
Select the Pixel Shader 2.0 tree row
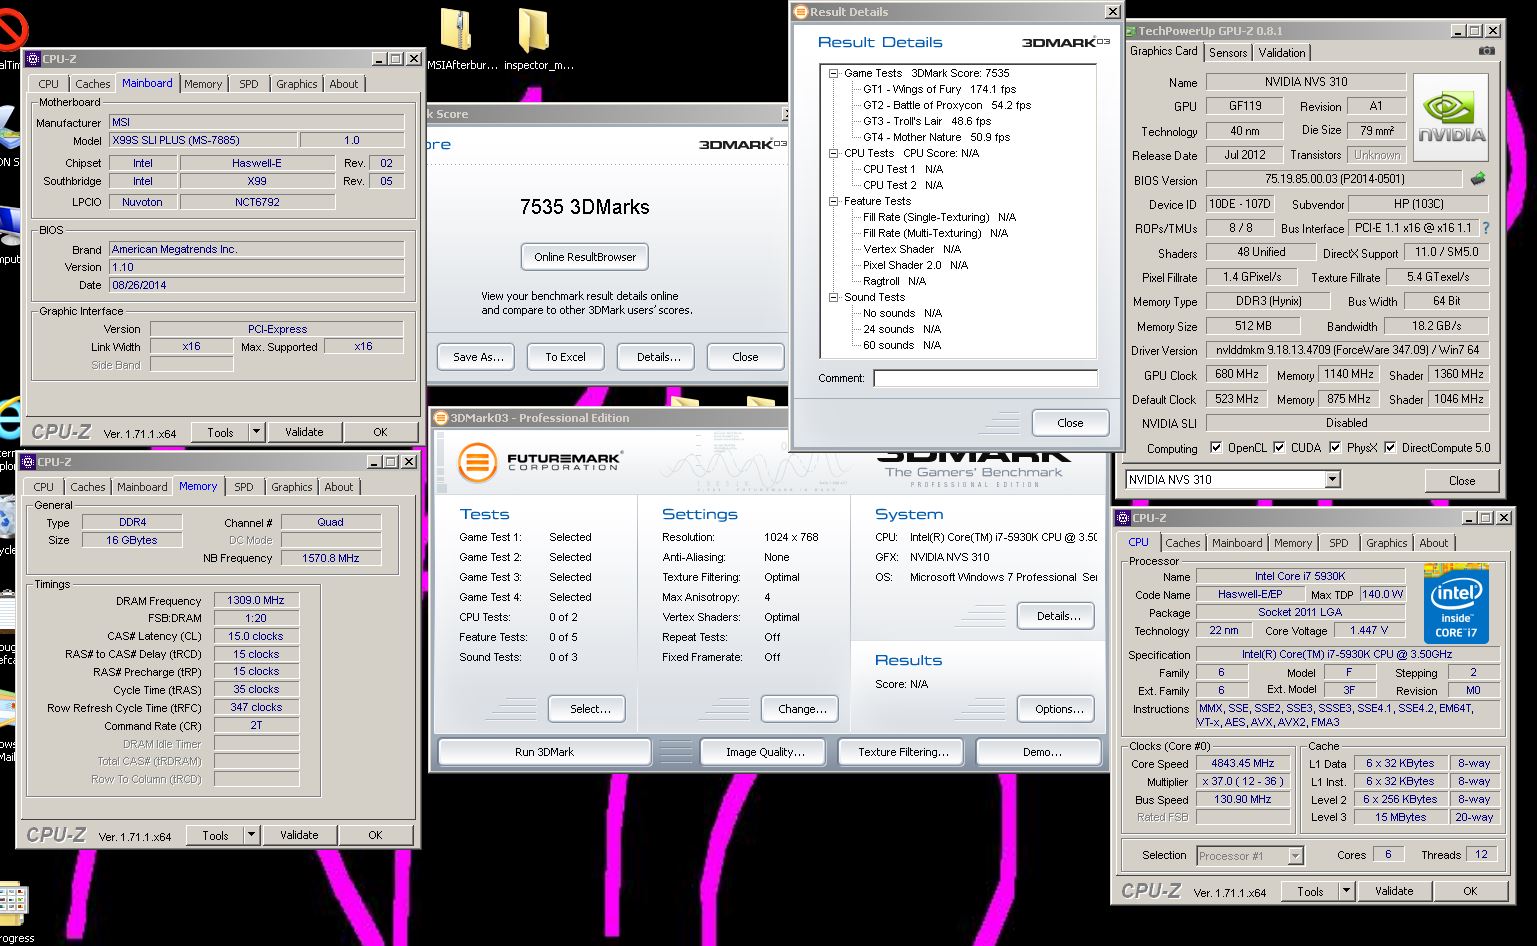915,265
